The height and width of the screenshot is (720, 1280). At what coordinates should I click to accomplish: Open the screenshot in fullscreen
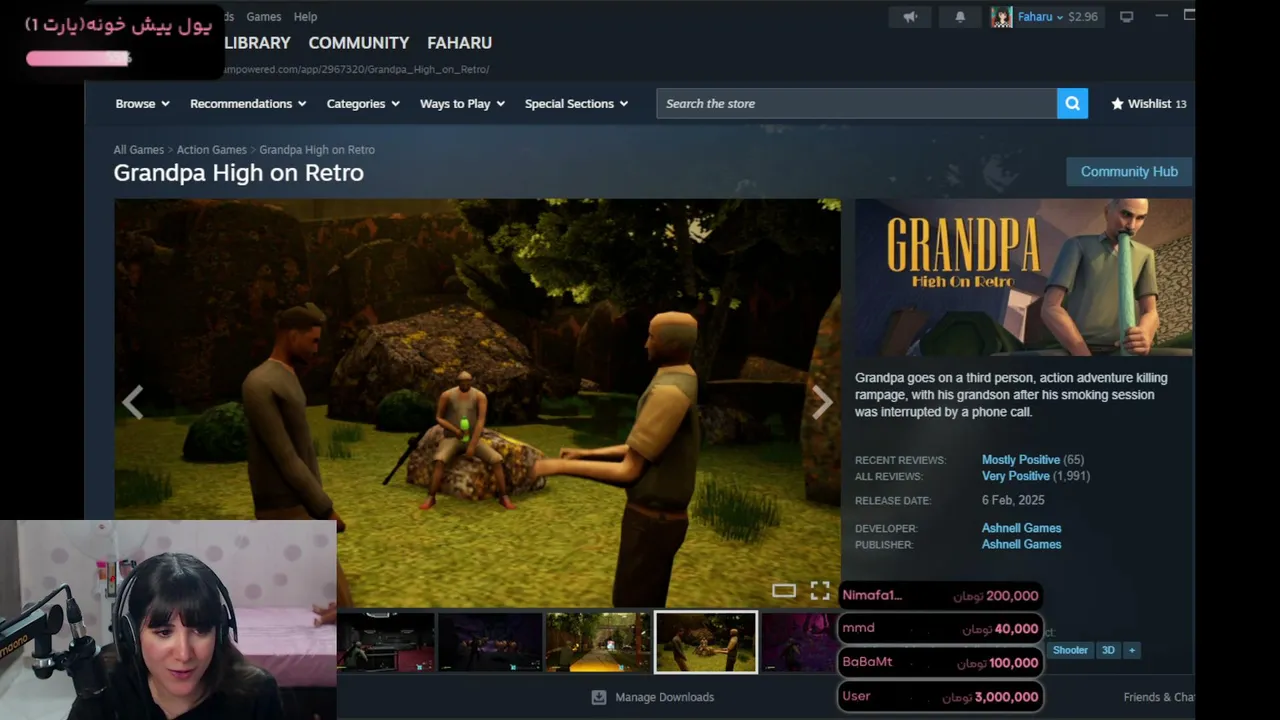coord(820,591)
